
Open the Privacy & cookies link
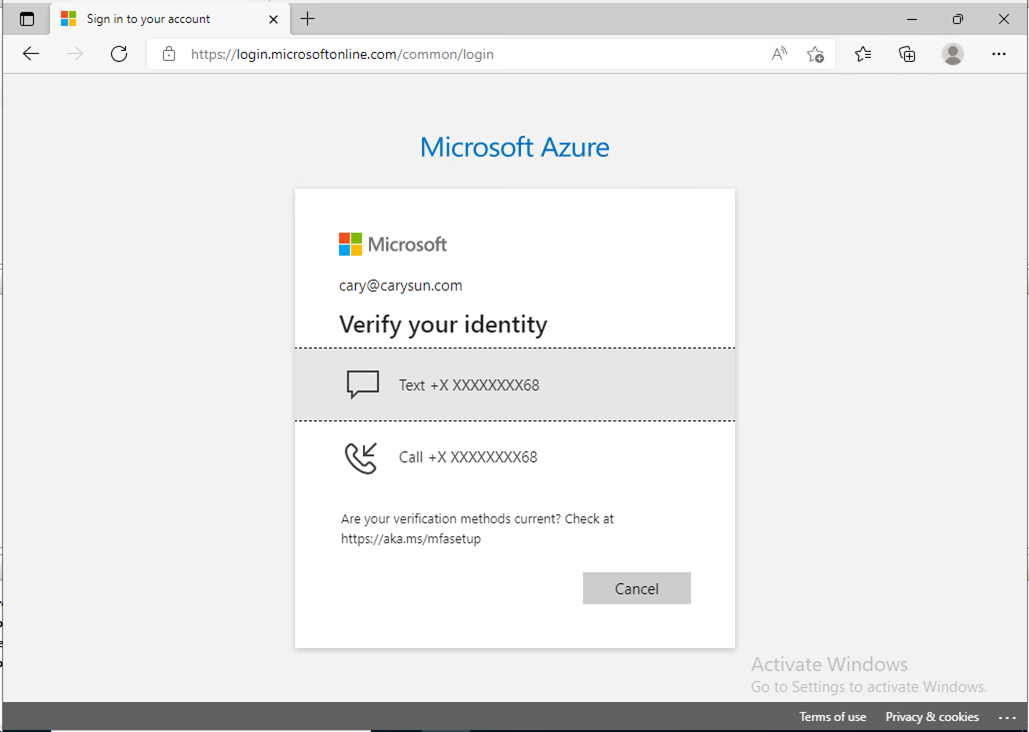(932, 717)
